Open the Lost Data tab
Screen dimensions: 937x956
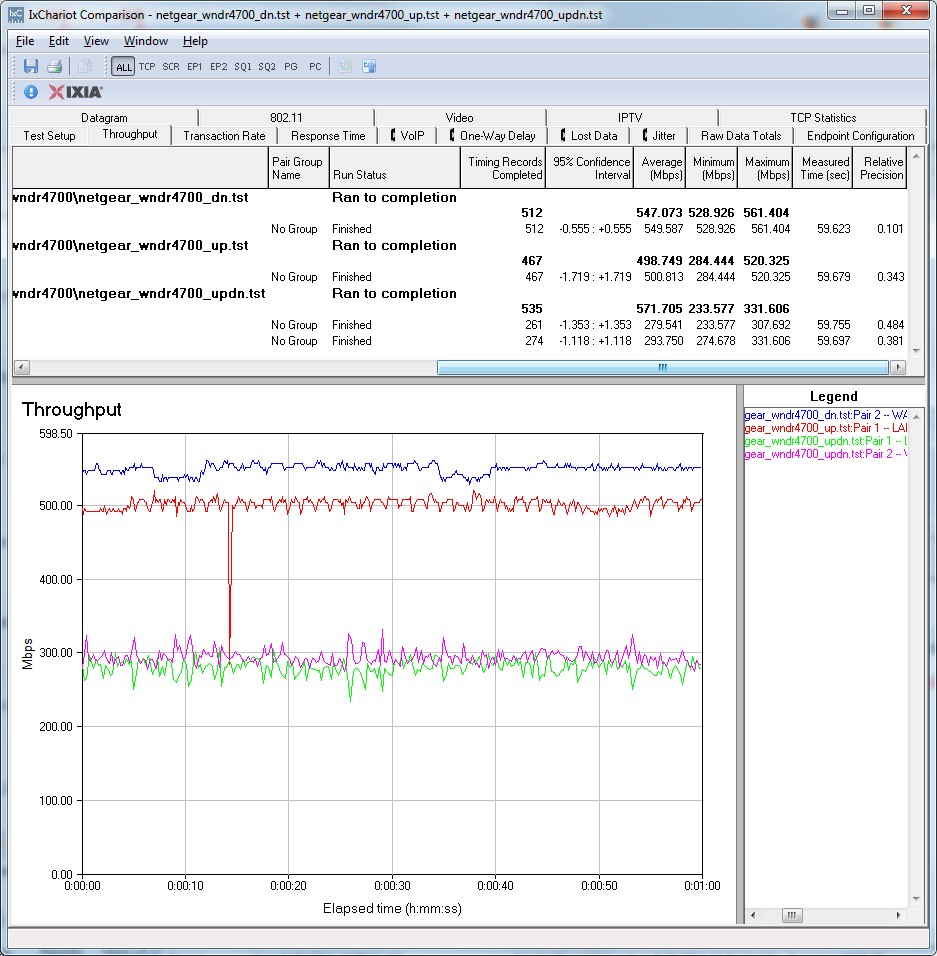click(588, 136)
